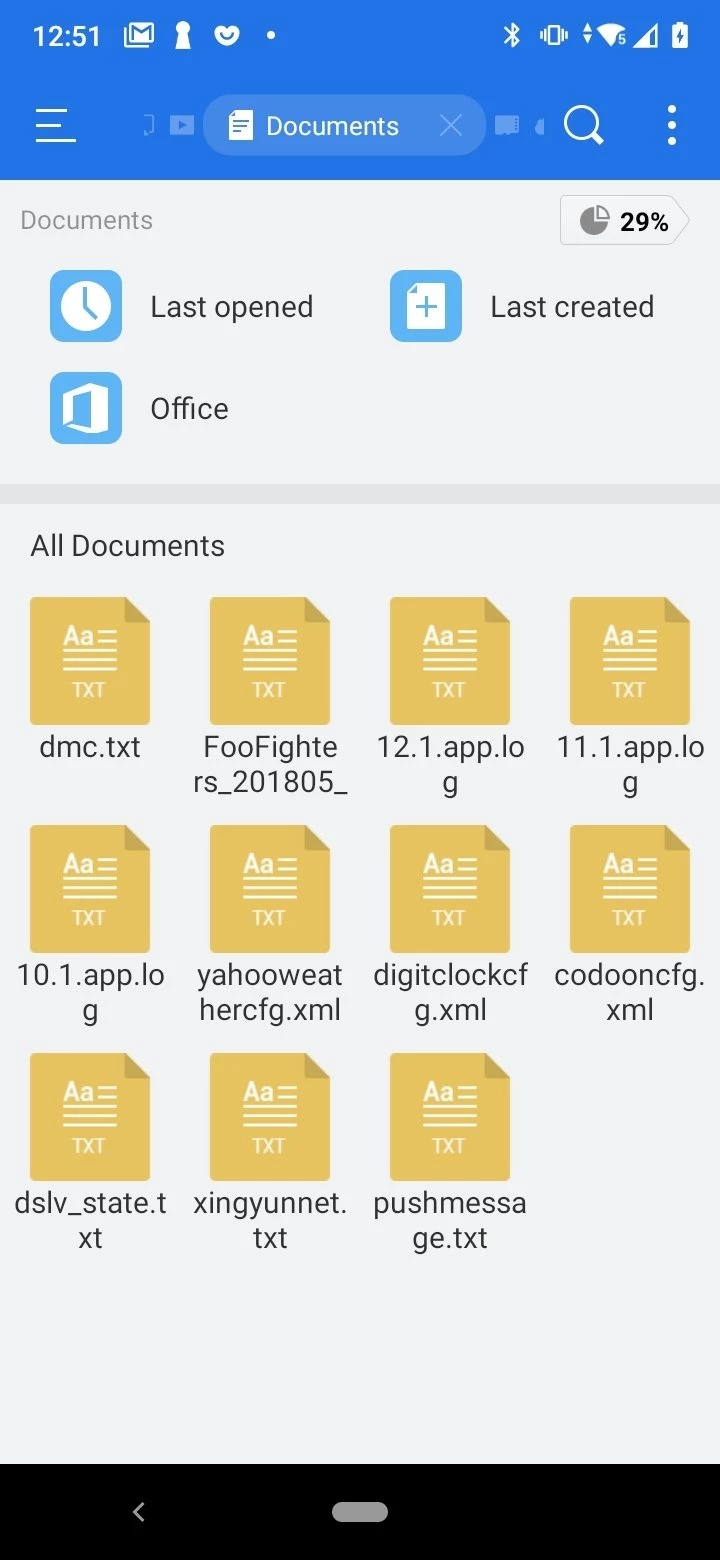
Task: Open the Last created plus-file icon
Action: 426,306
